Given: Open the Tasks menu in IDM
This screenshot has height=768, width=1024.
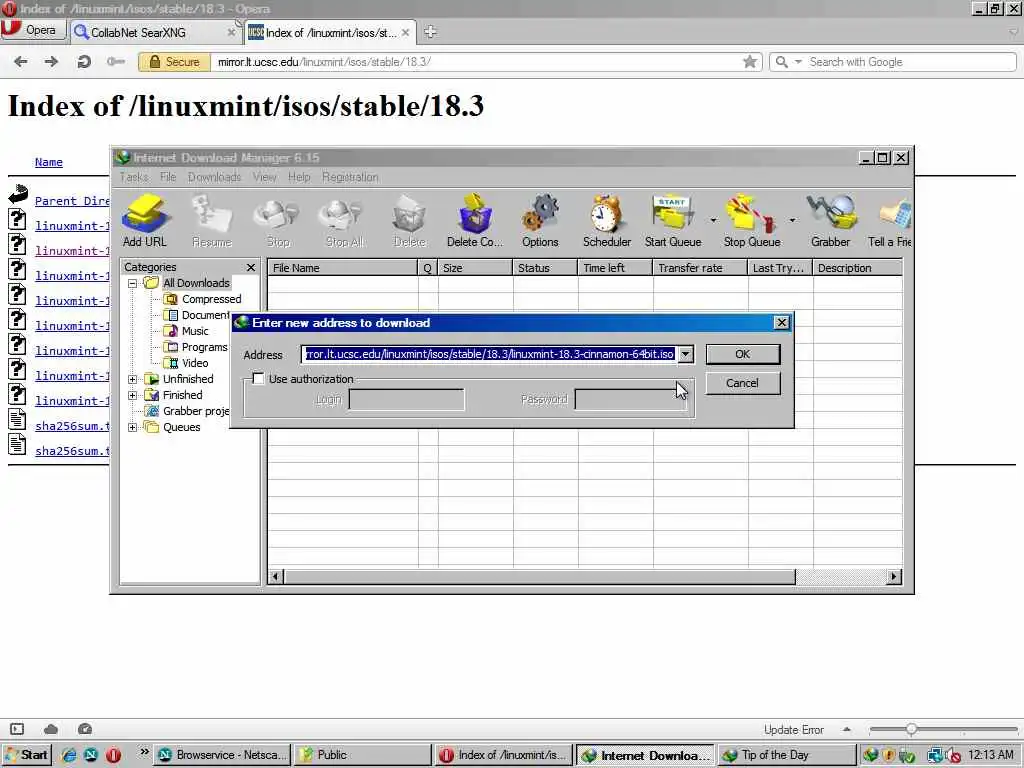Looking at the screenshot, I should (134, 177).
